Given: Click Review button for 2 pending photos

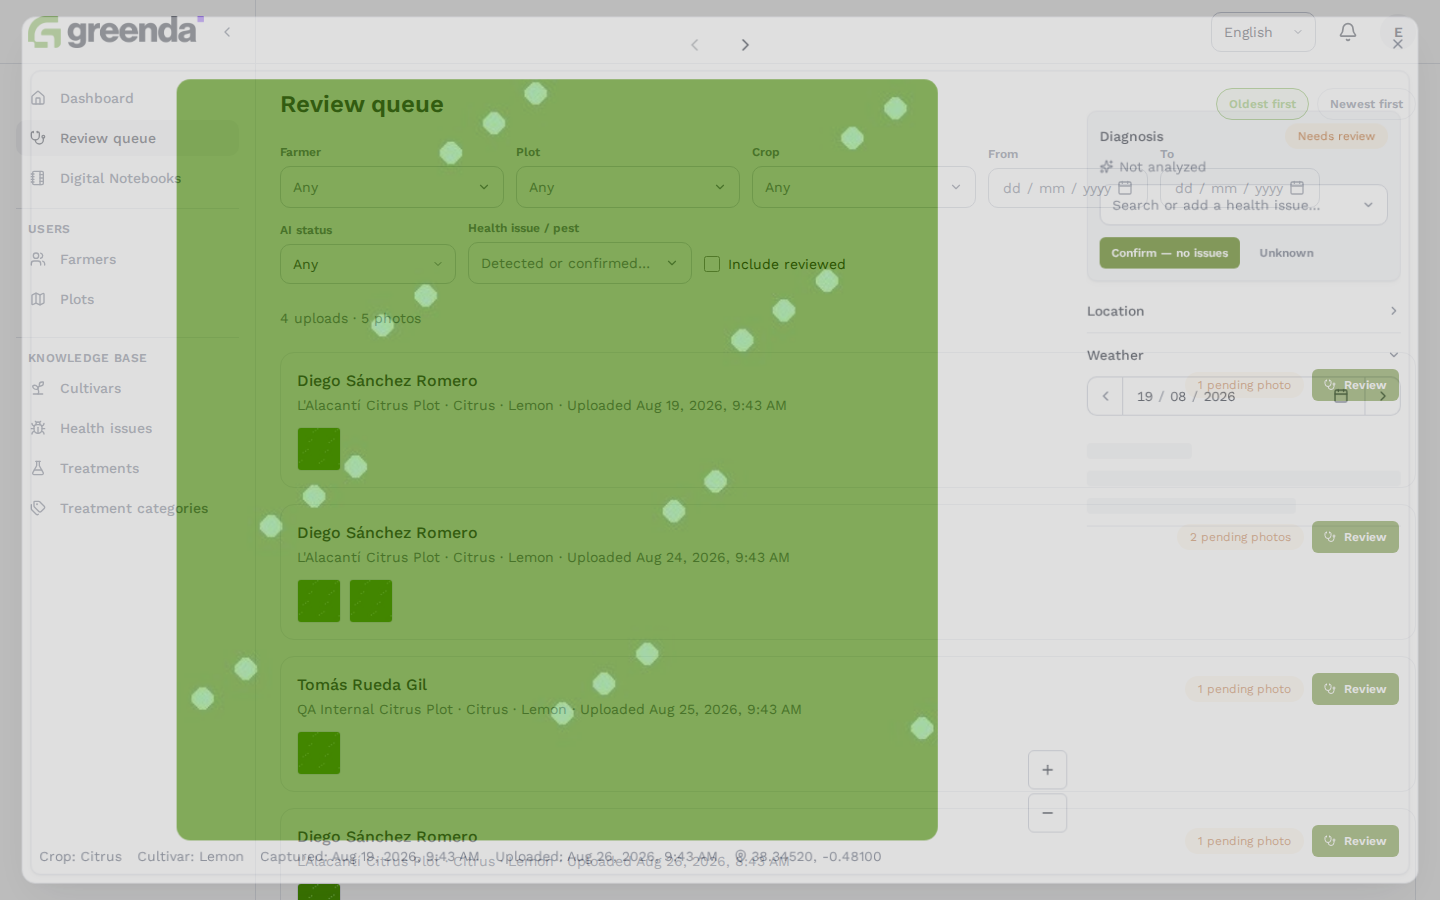Looking at the screenshot, I should pos(1355,537).
